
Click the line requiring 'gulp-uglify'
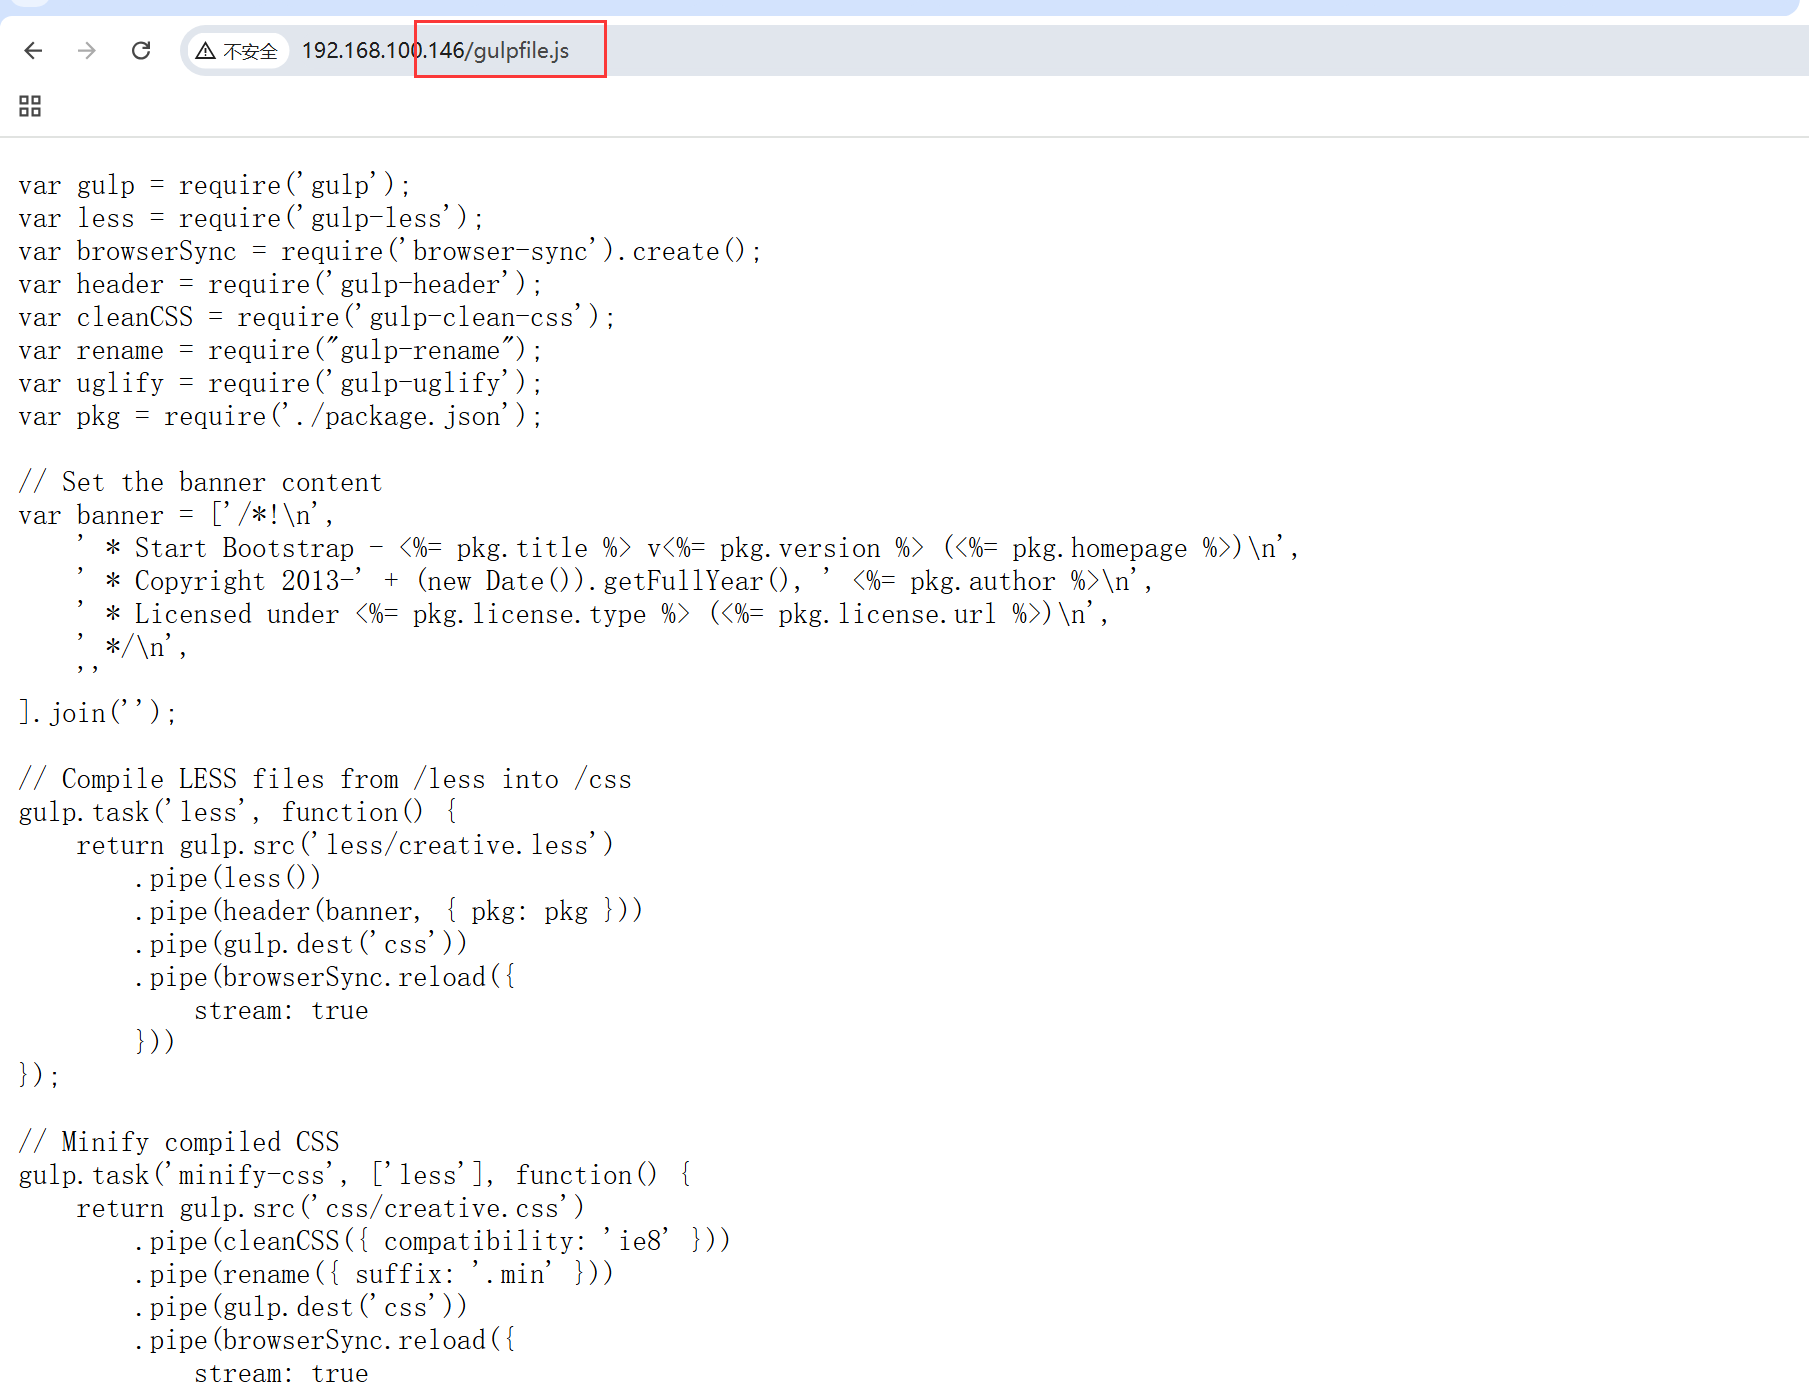[280, 383]
